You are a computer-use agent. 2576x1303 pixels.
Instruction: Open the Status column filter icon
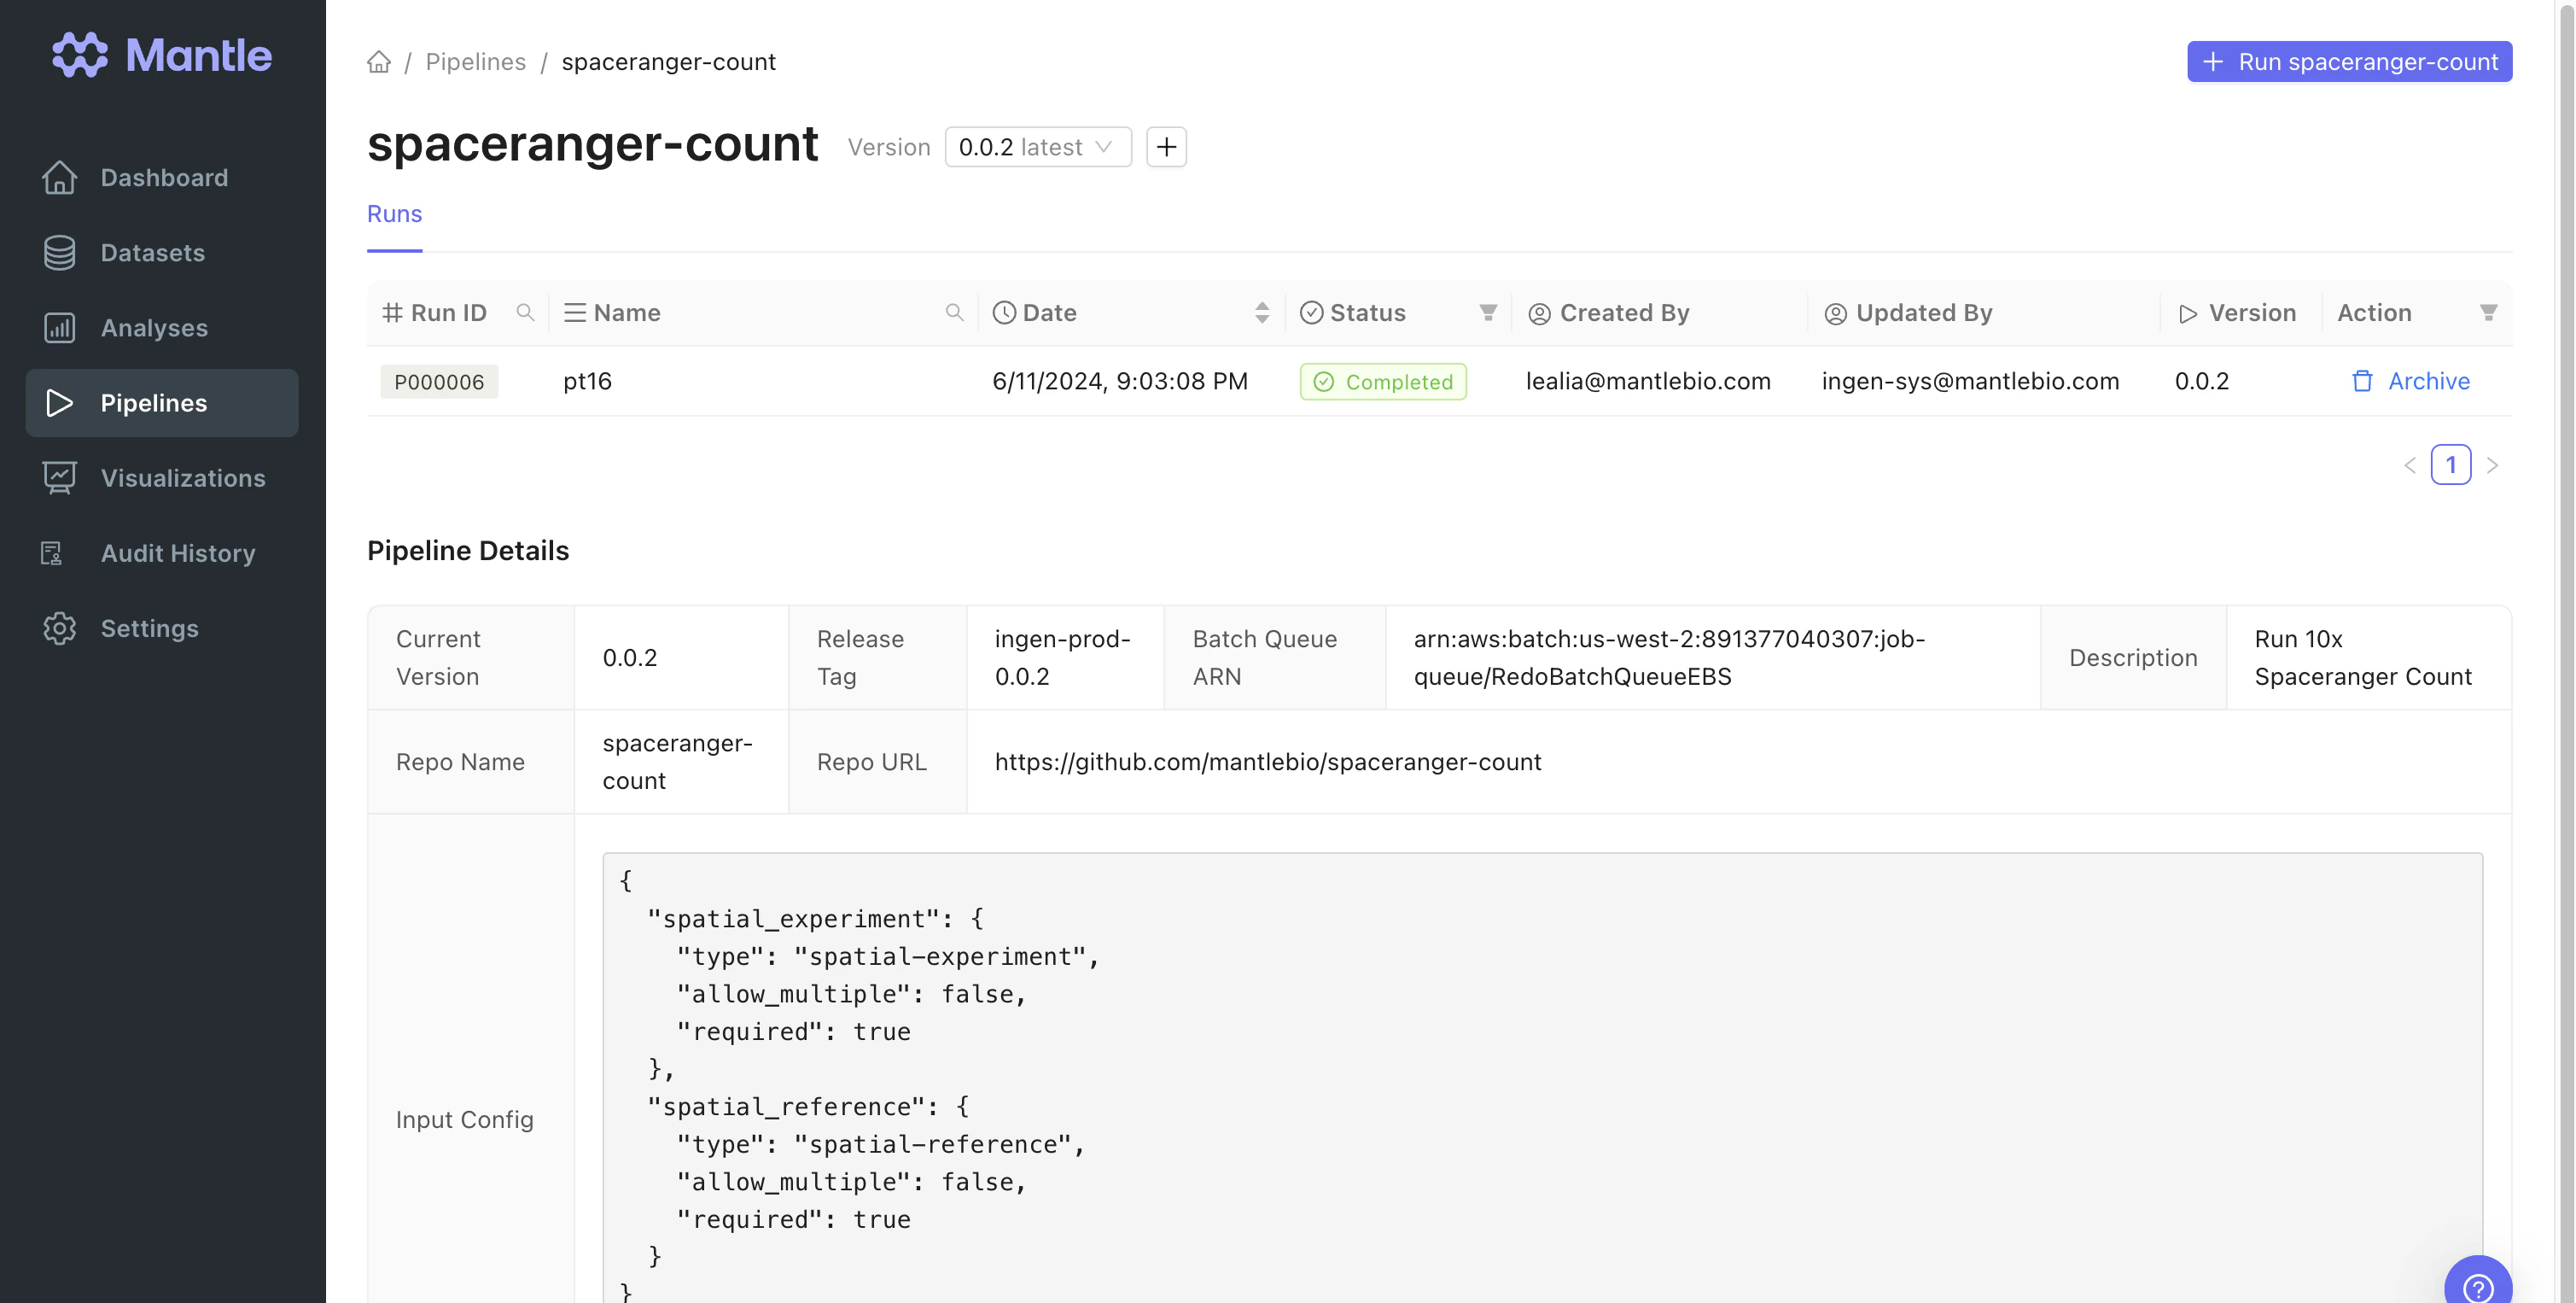coord(1488,313)
